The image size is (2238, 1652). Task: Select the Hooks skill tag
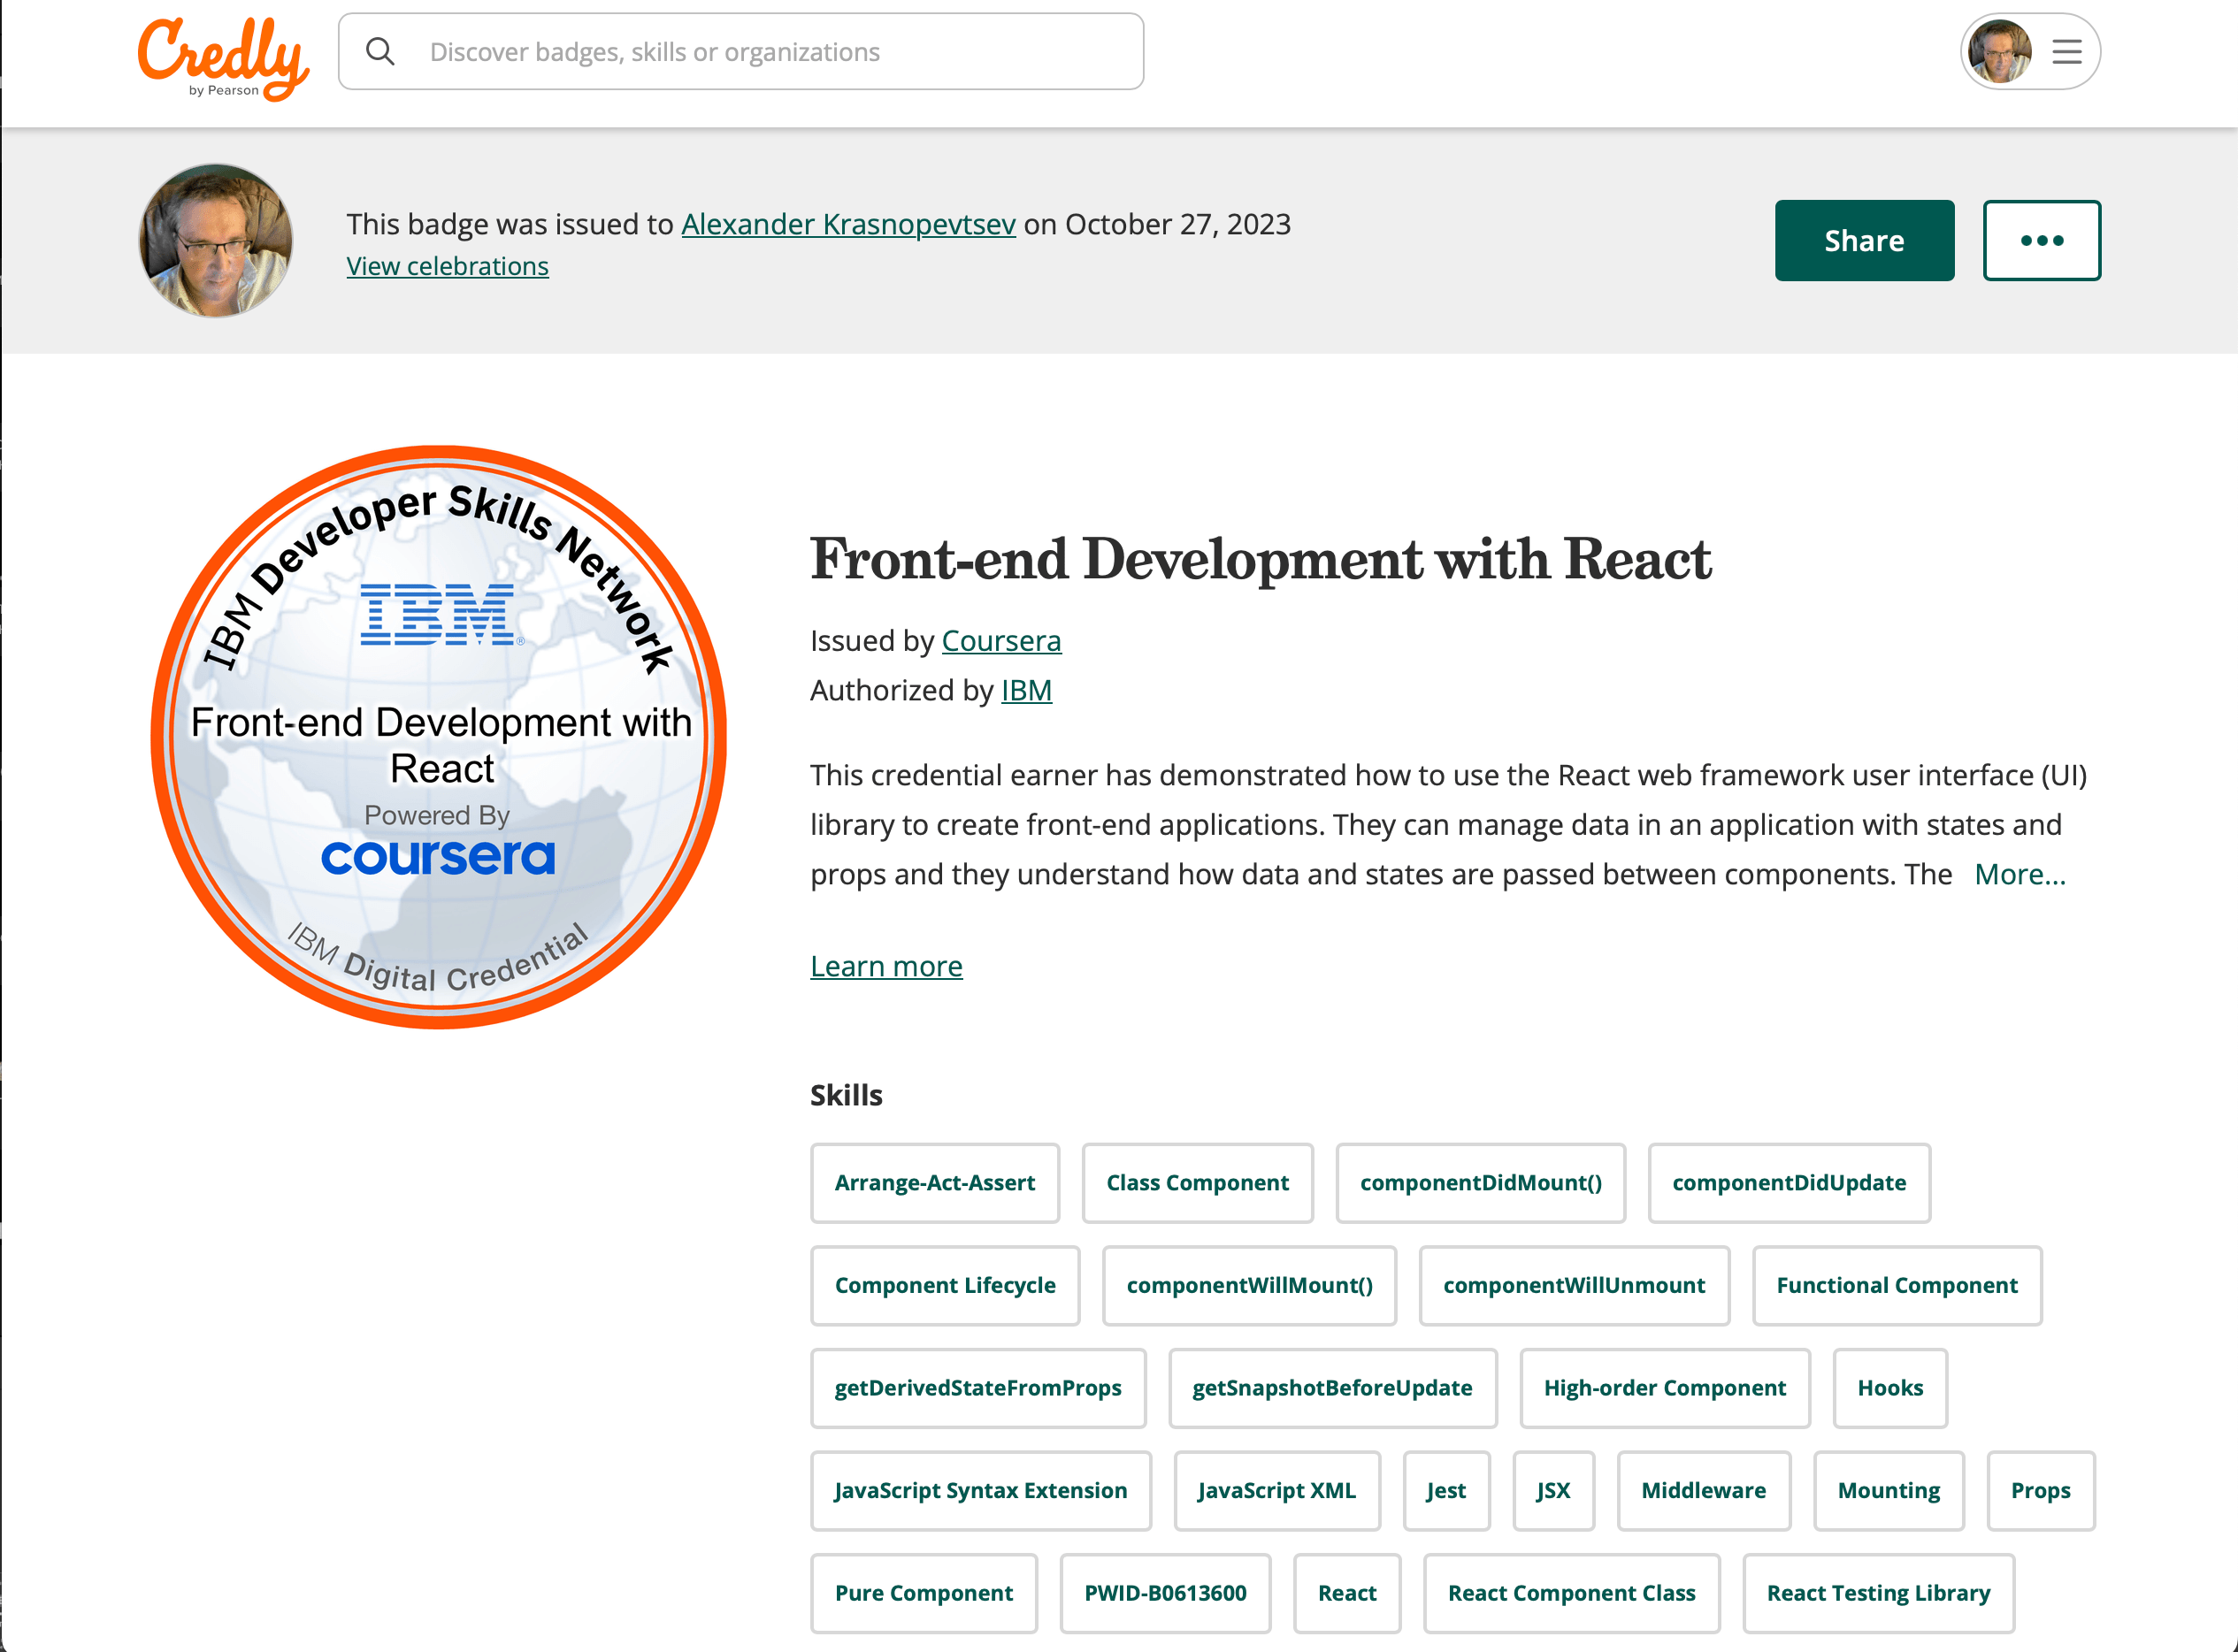(x=1890, y=1388)
